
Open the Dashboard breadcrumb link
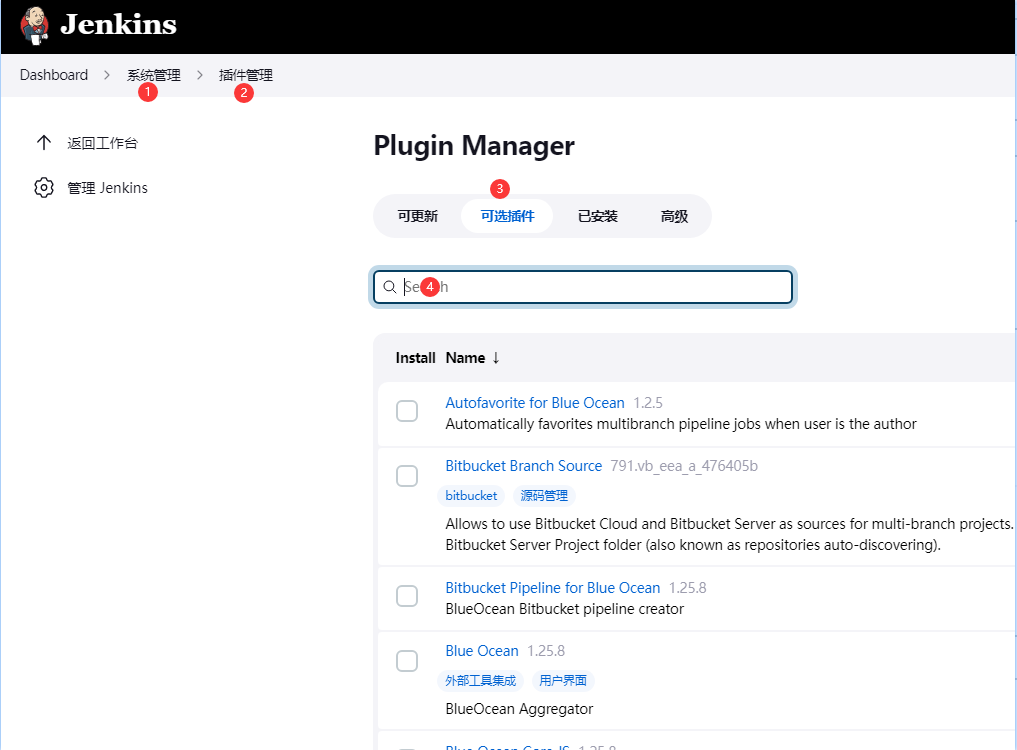pos(54,75)
